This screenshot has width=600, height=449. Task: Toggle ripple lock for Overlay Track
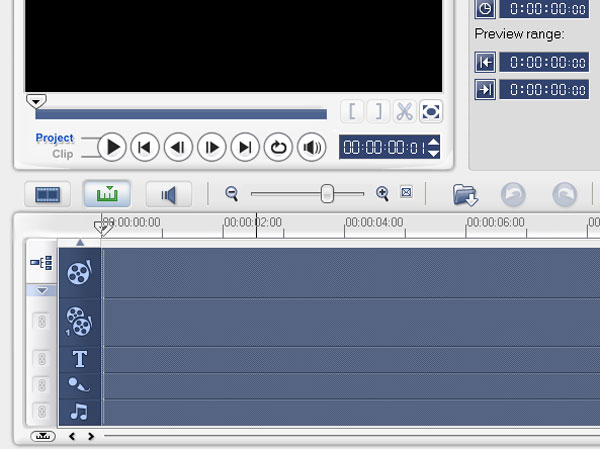click(42, 322)
